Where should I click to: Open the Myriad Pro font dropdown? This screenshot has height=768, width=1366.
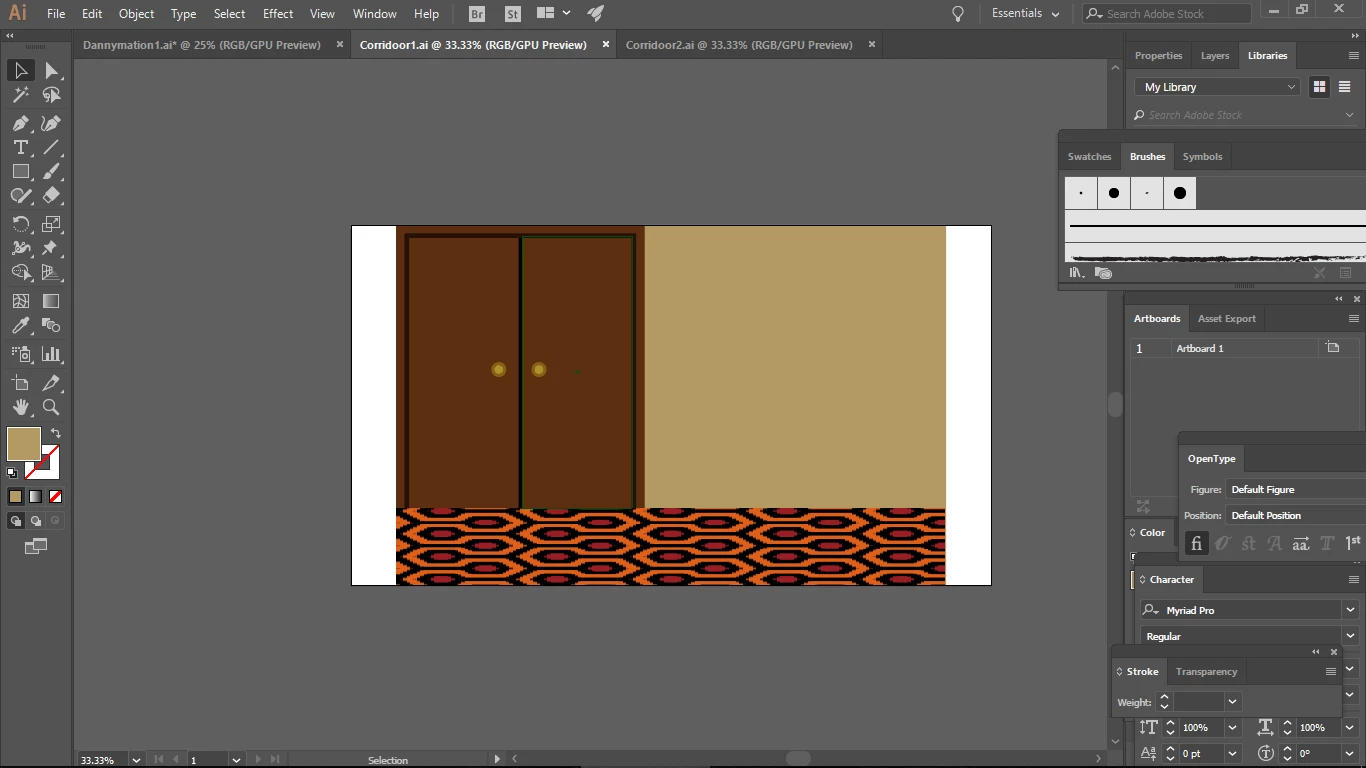1349,610
